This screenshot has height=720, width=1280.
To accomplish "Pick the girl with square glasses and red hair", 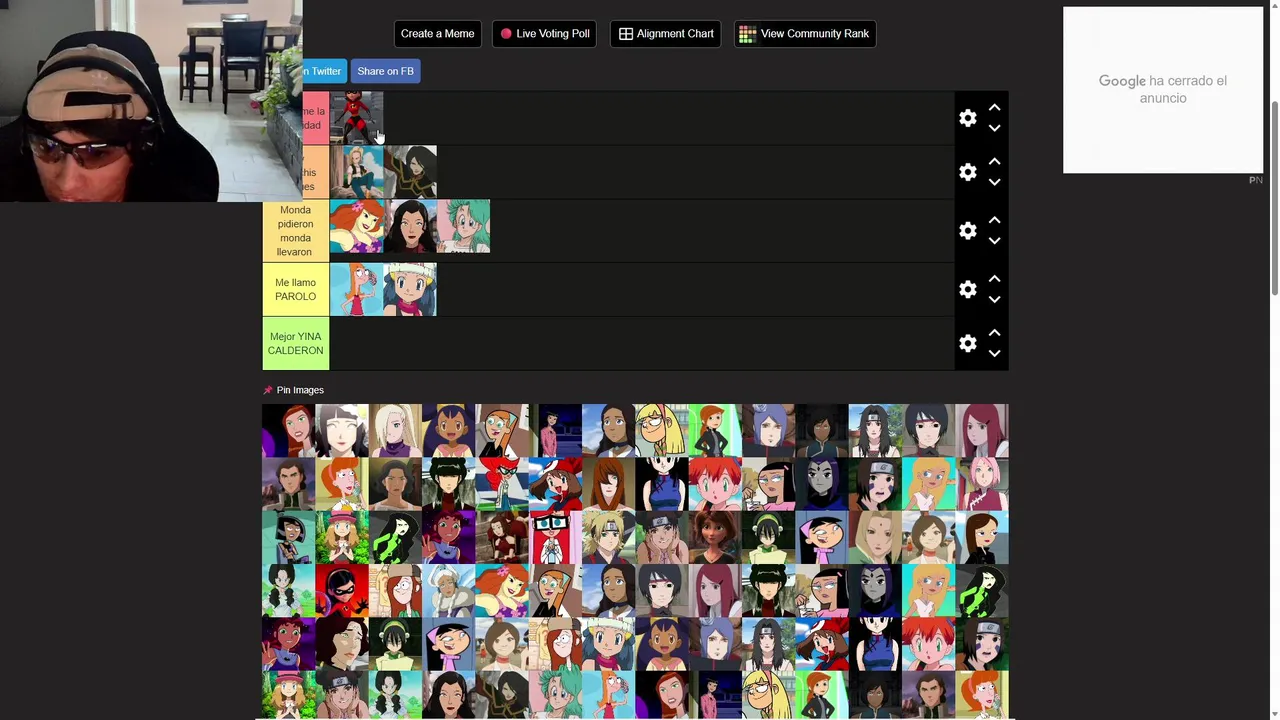I will pyautogui.click(x=555, y=538).
